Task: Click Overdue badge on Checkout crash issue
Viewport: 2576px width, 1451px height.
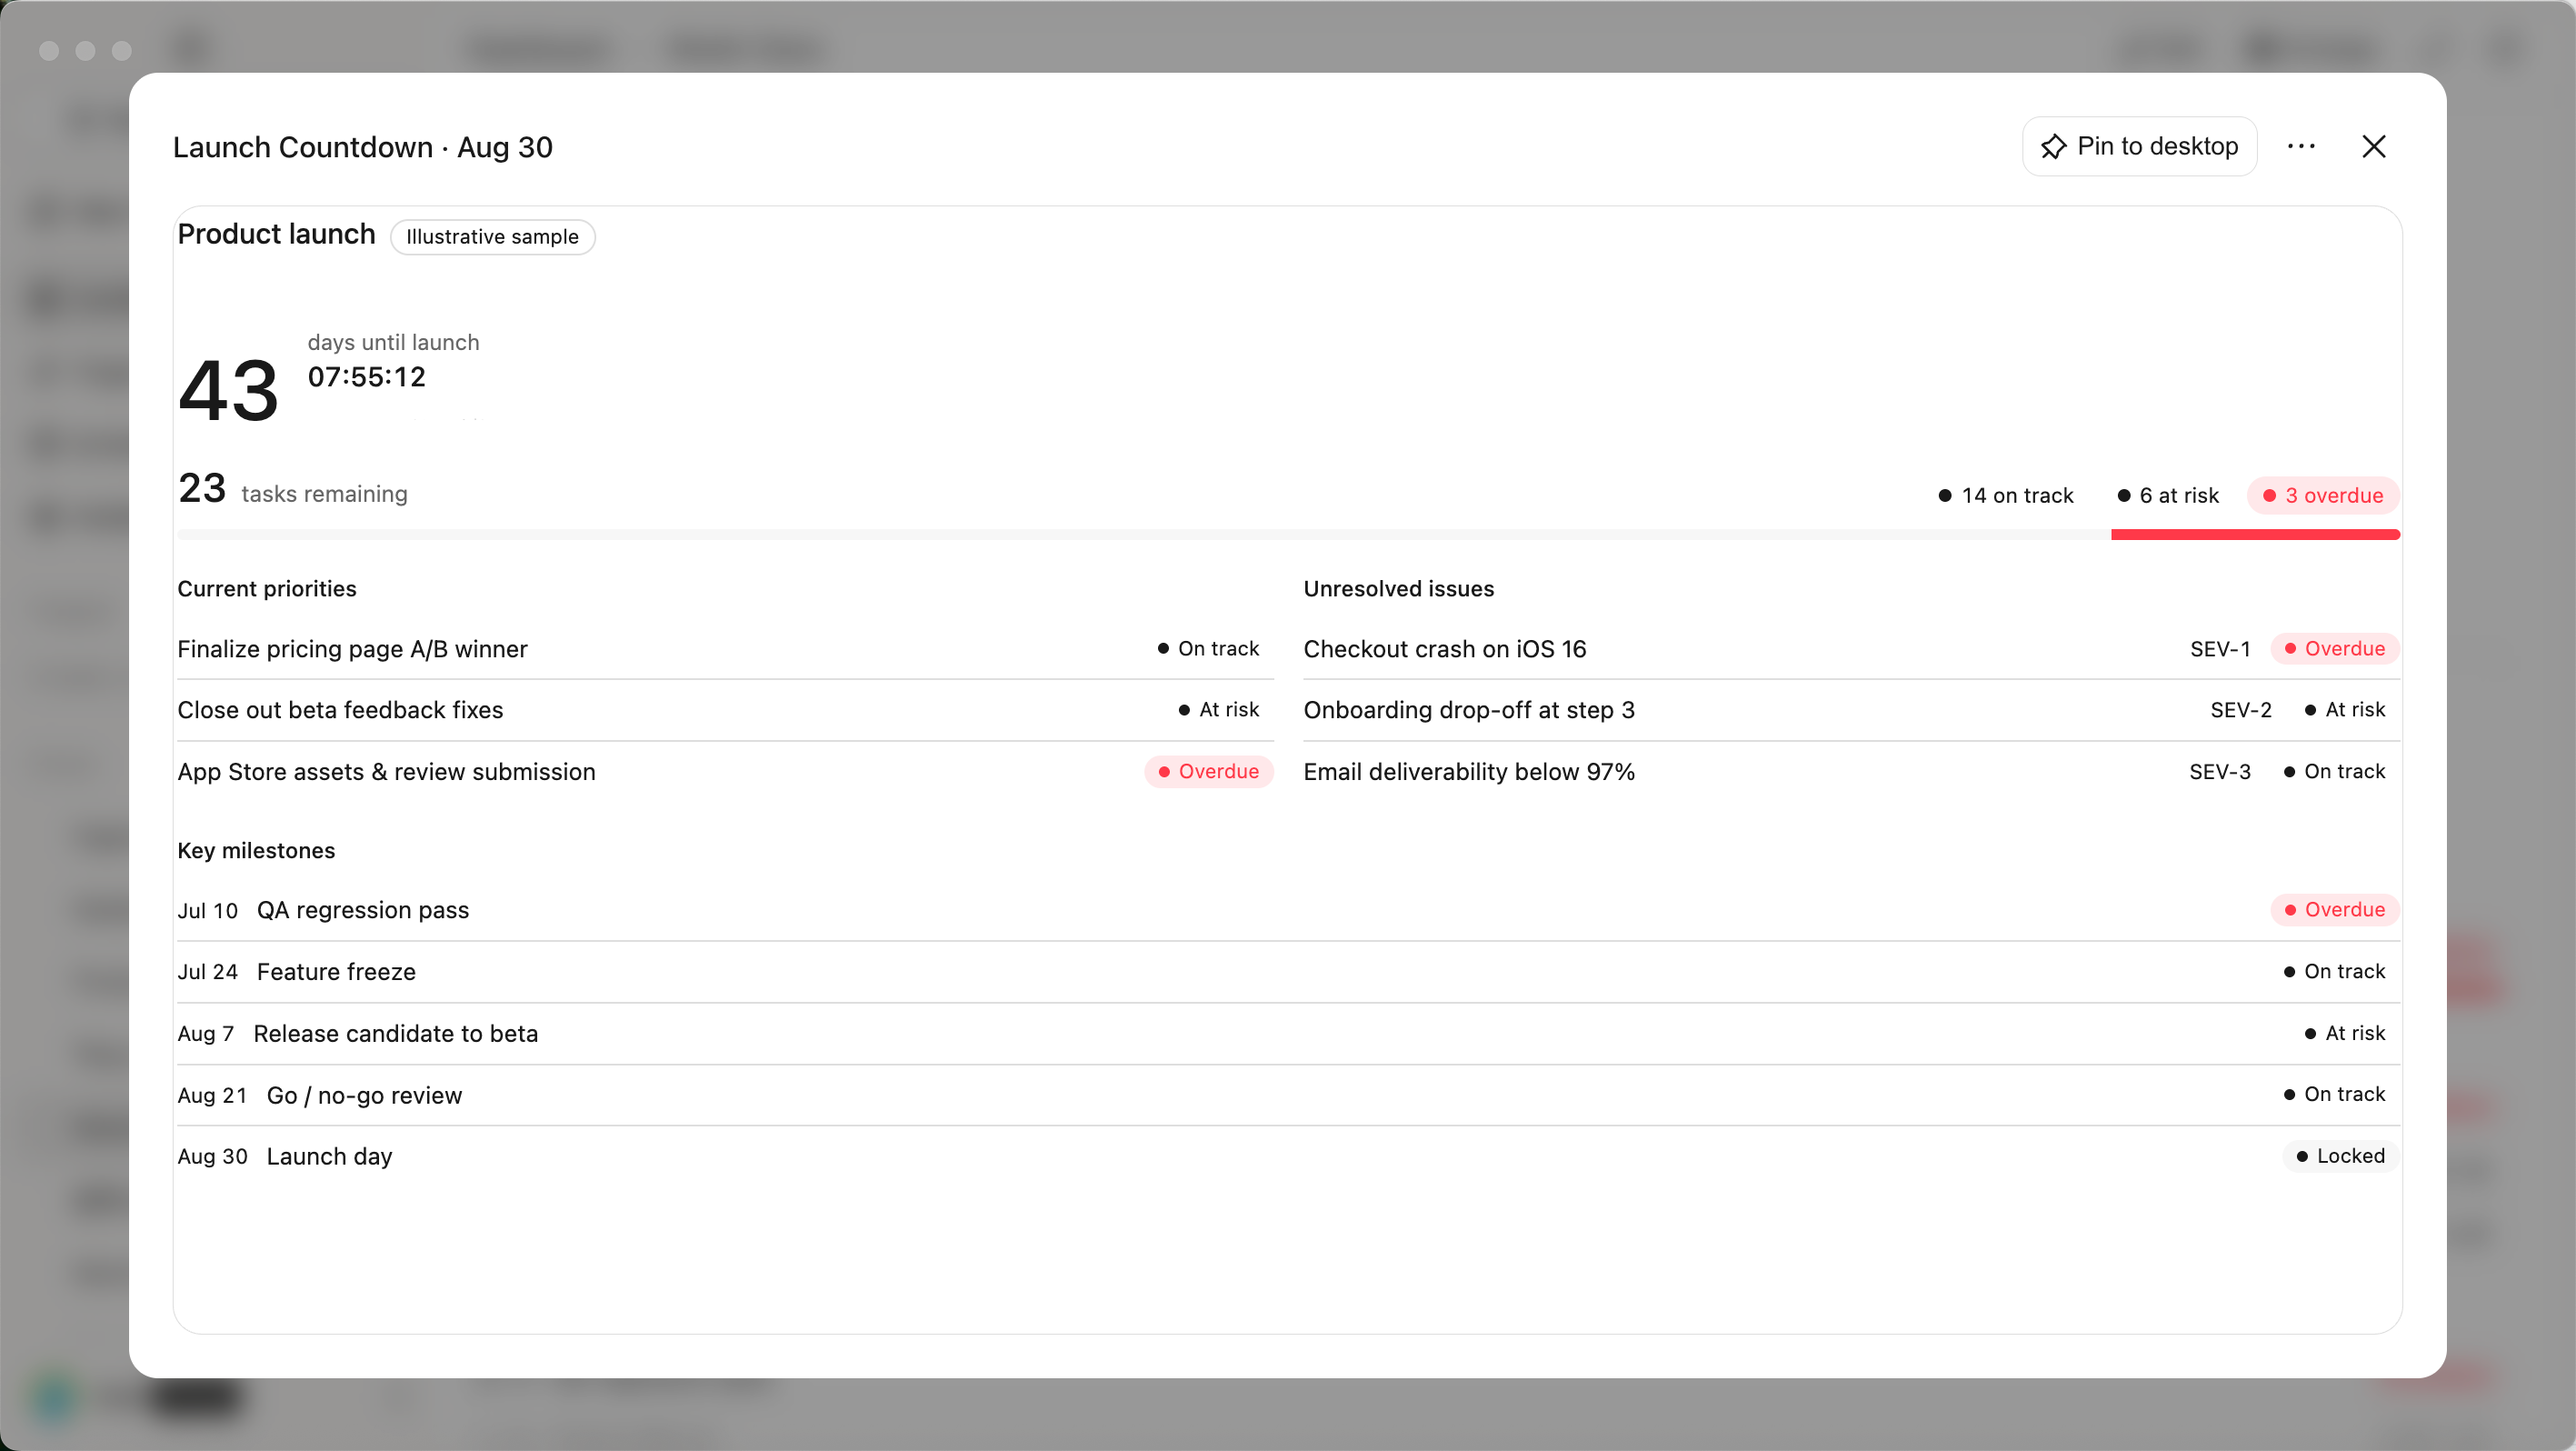Action: 2335,649
